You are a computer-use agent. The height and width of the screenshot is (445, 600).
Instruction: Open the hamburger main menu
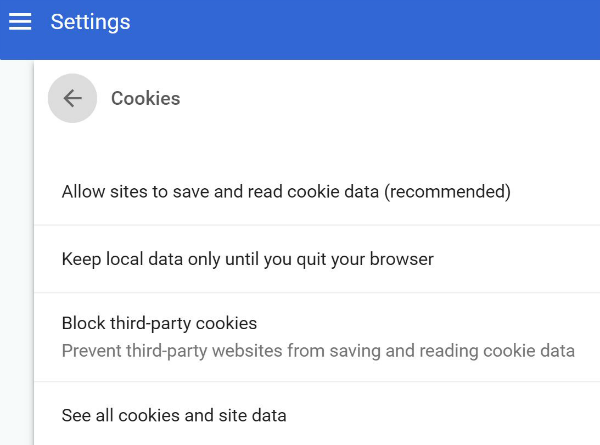[x=20, y=22]
